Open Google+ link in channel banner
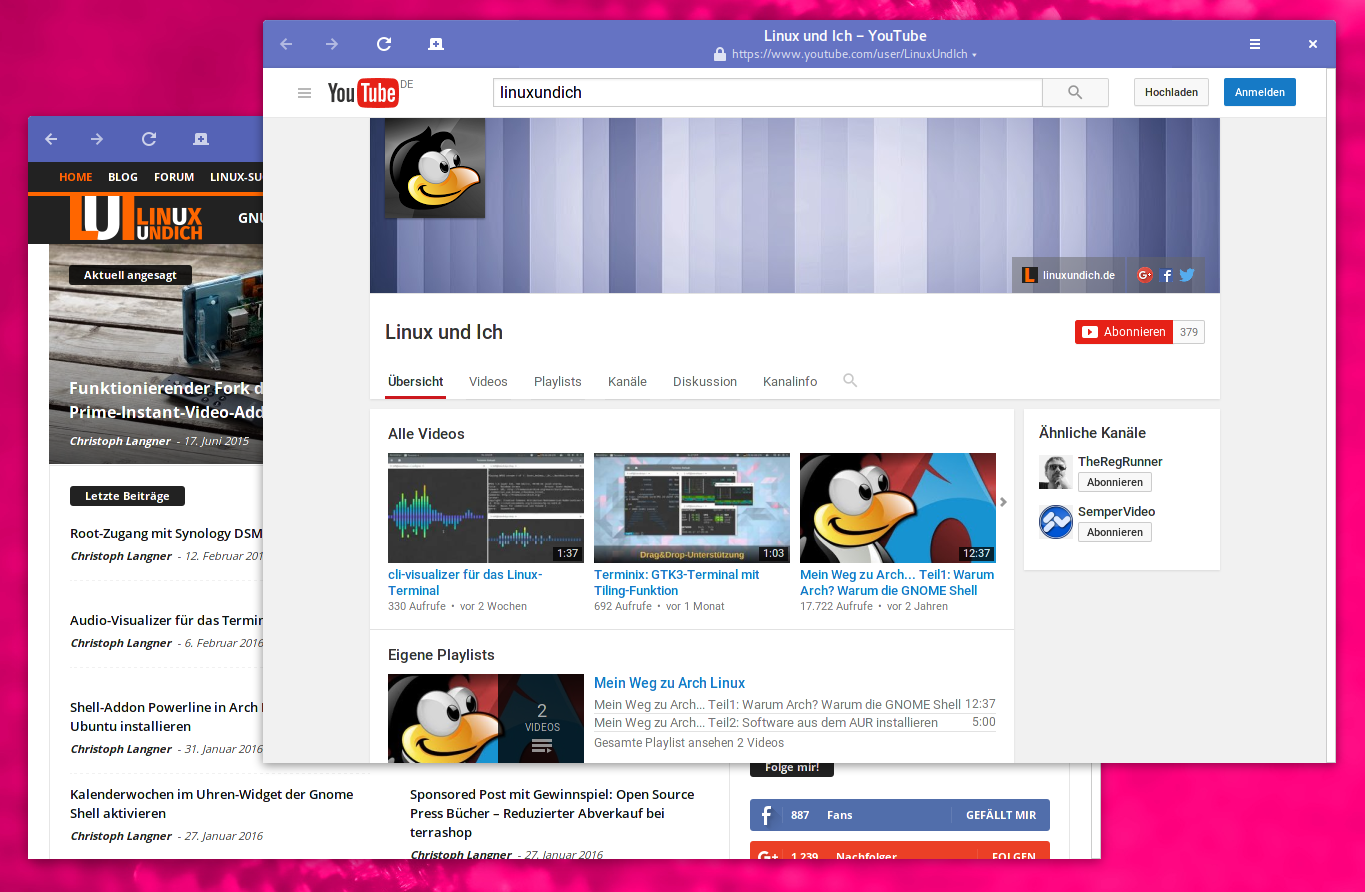 pos(1145,275)
